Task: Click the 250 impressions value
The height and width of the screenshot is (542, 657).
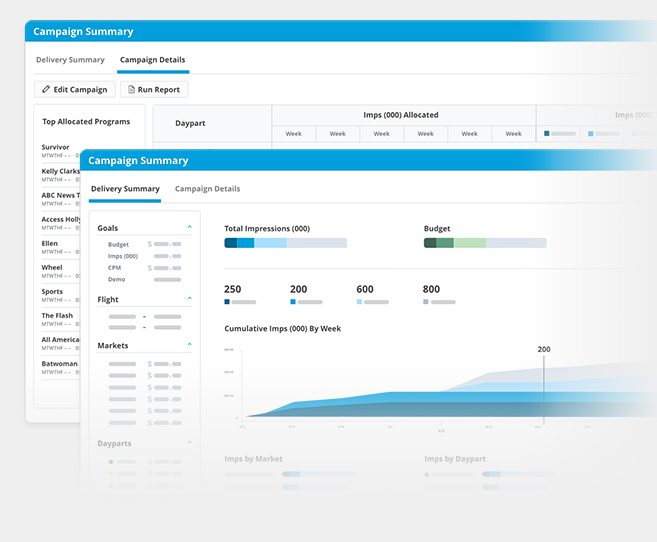Action: (x=233, y=289)
